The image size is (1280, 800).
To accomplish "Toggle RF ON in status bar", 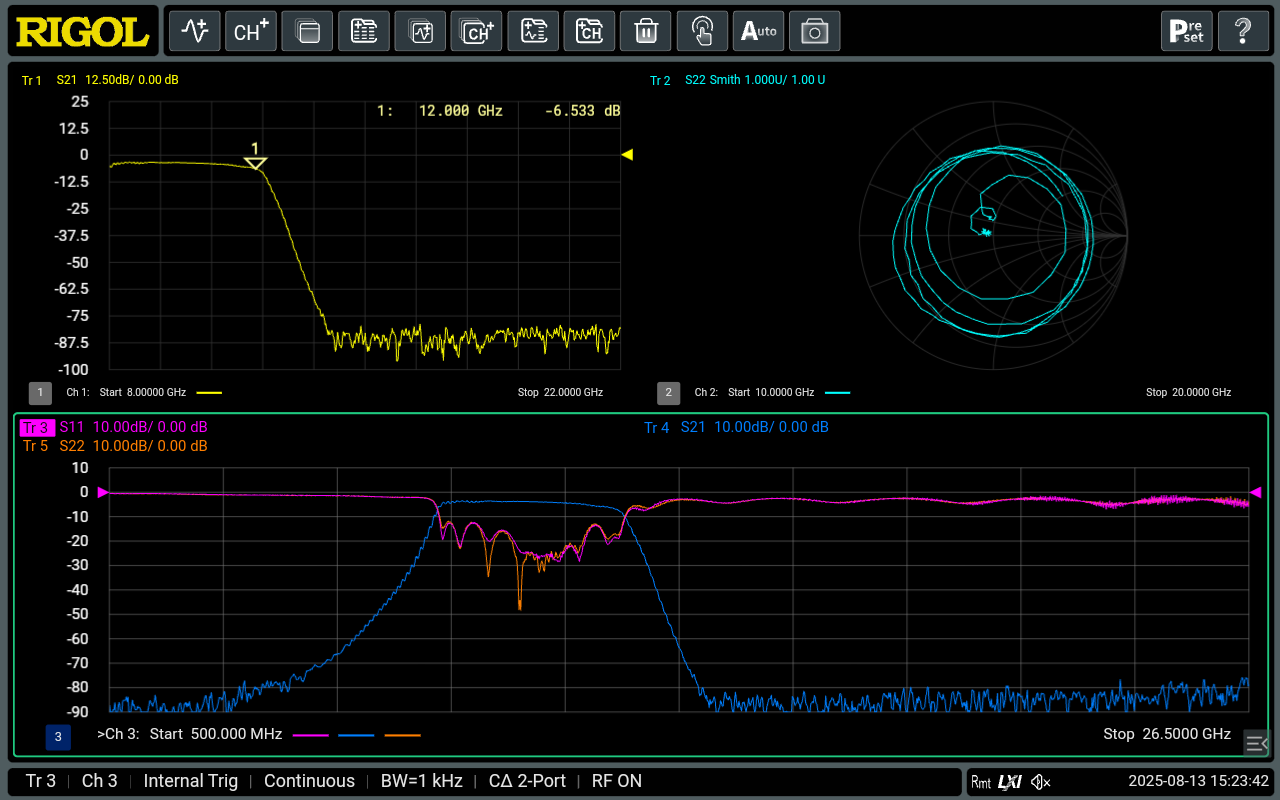I will tap(617, 781).
